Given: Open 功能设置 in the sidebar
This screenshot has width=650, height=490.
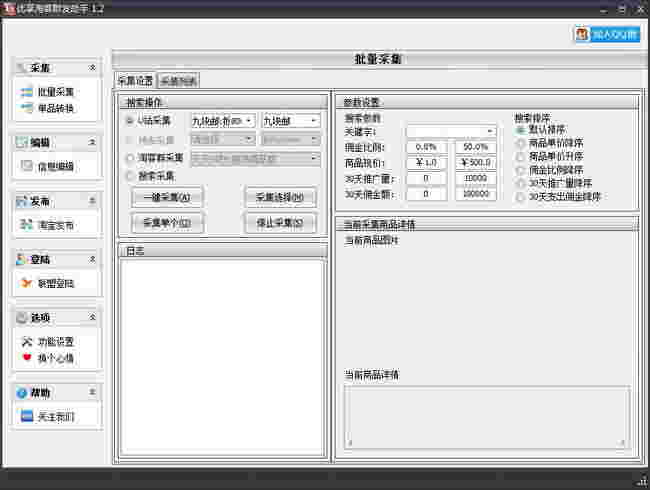Looking at the screenshot, I should 55,342.
